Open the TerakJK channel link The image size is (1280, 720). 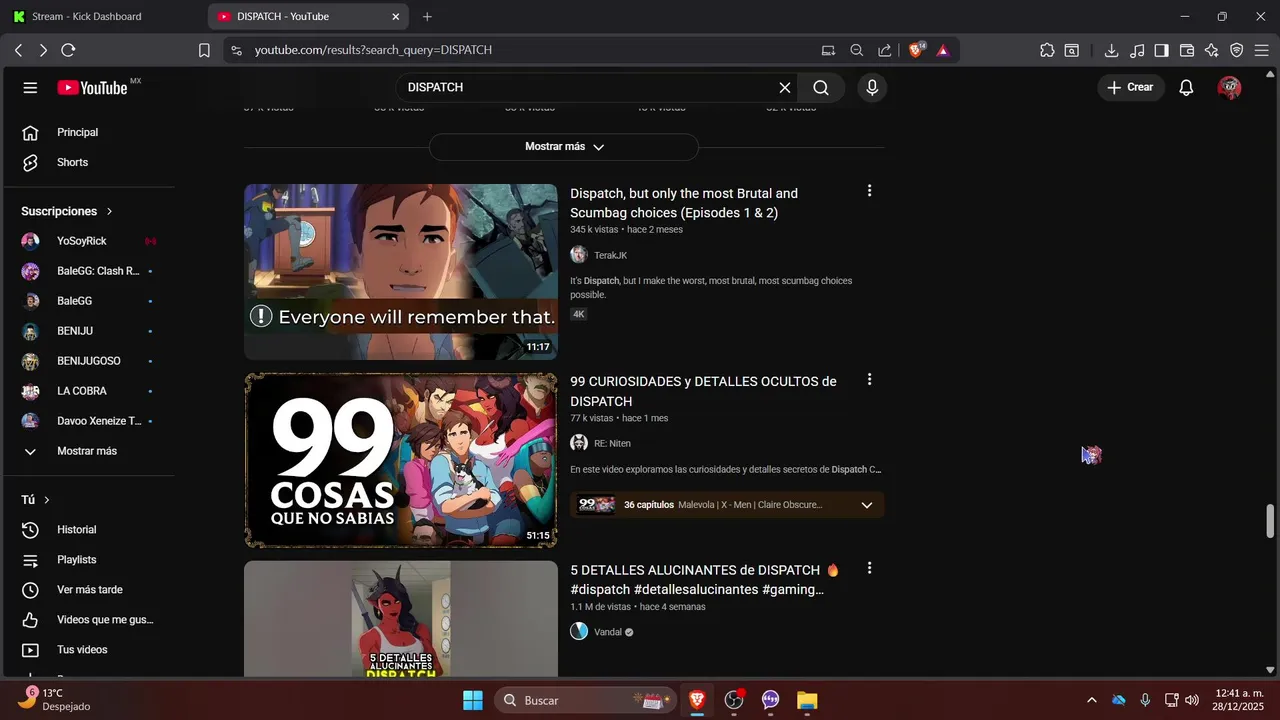(x=610, y=255)
